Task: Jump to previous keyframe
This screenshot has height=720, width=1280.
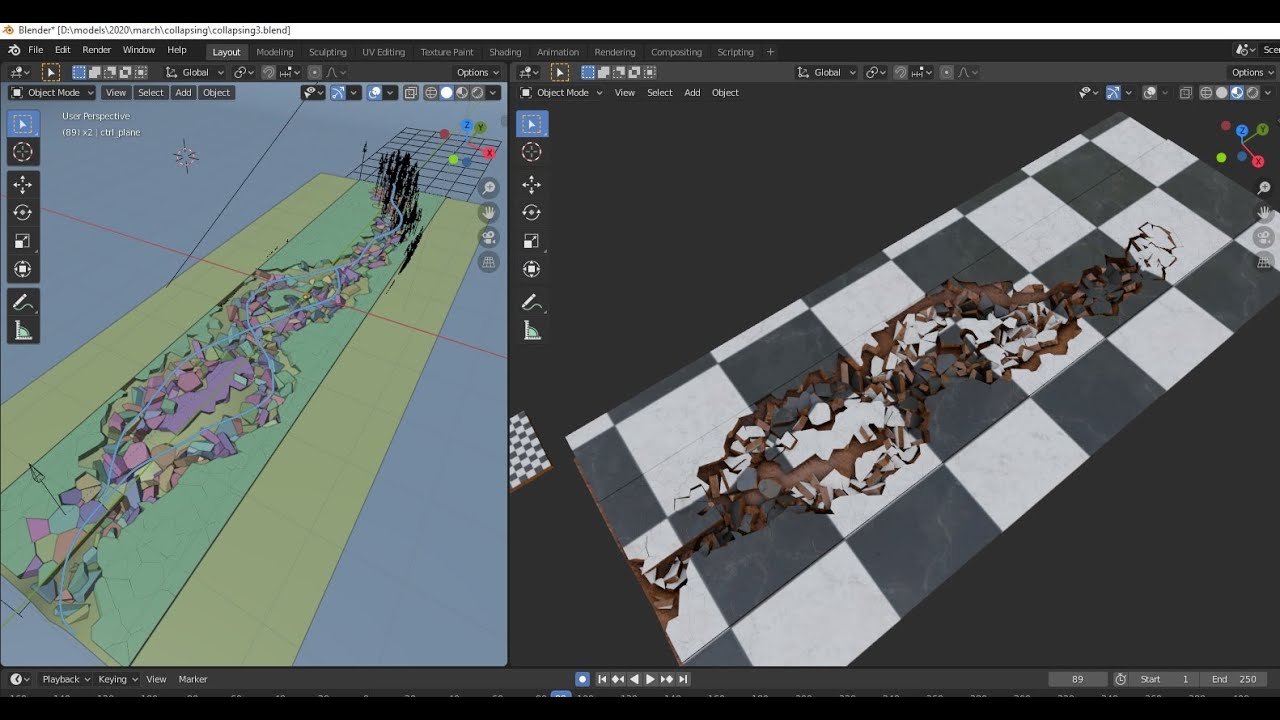Action: 618,679
